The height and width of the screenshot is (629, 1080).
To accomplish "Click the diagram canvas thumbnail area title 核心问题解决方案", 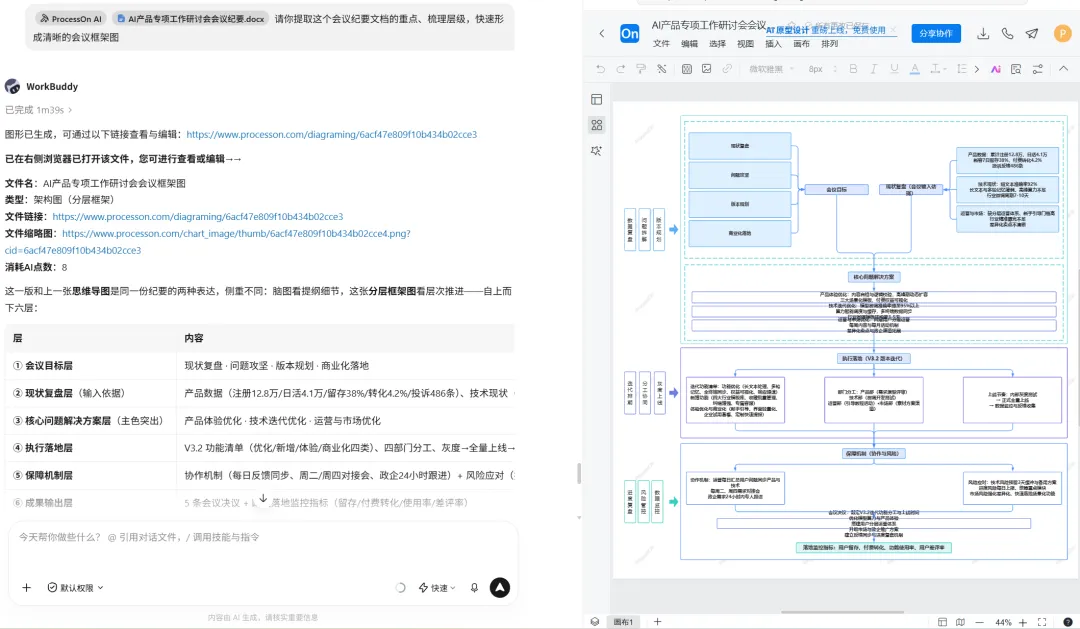I will (873, 277).
